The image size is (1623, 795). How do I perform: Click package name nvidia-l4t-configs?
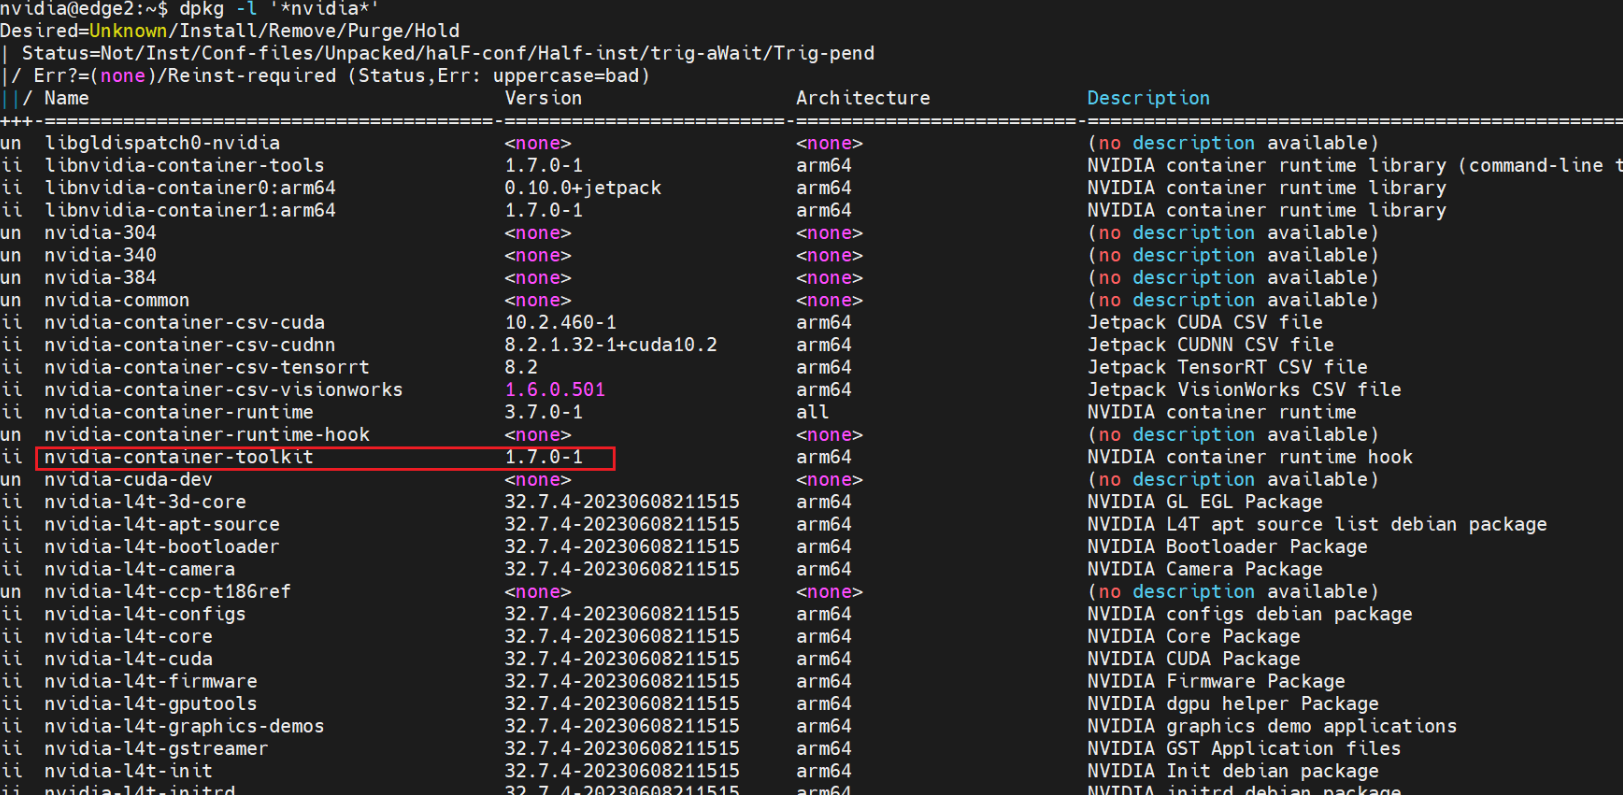coord(145,614)
